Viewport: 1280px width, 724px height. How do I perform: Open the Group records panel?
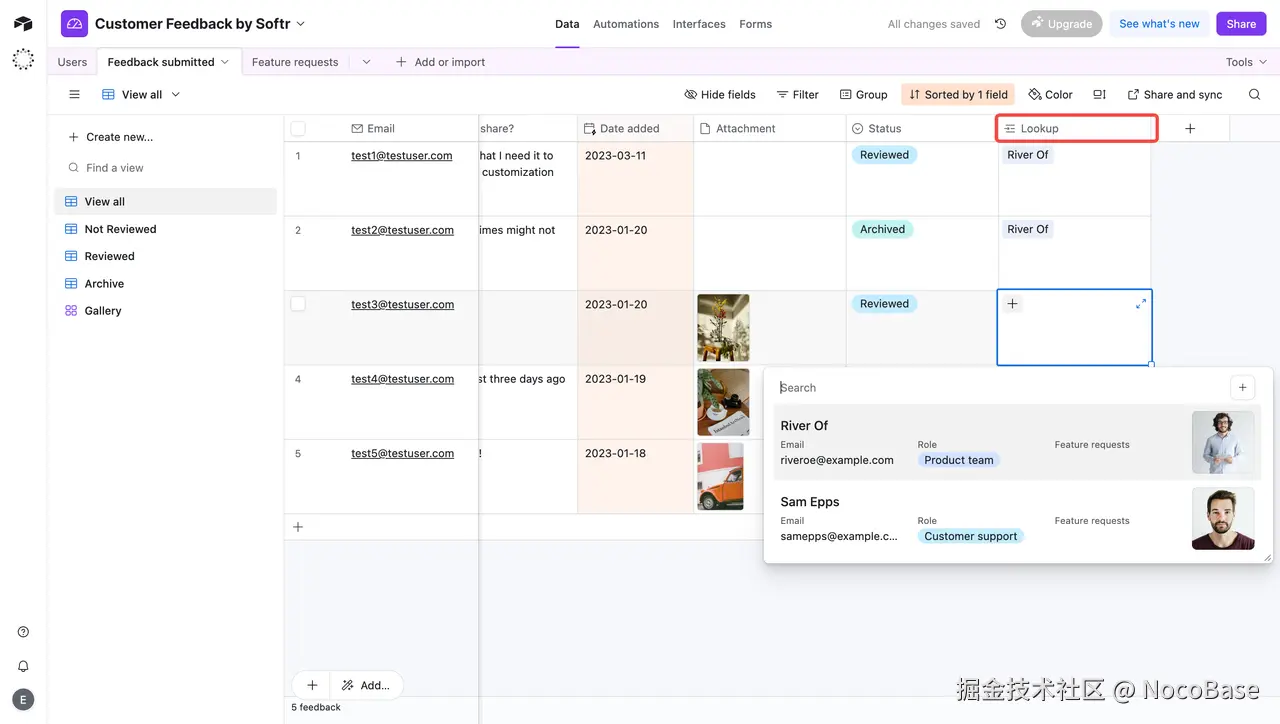(x=863, y=94)
